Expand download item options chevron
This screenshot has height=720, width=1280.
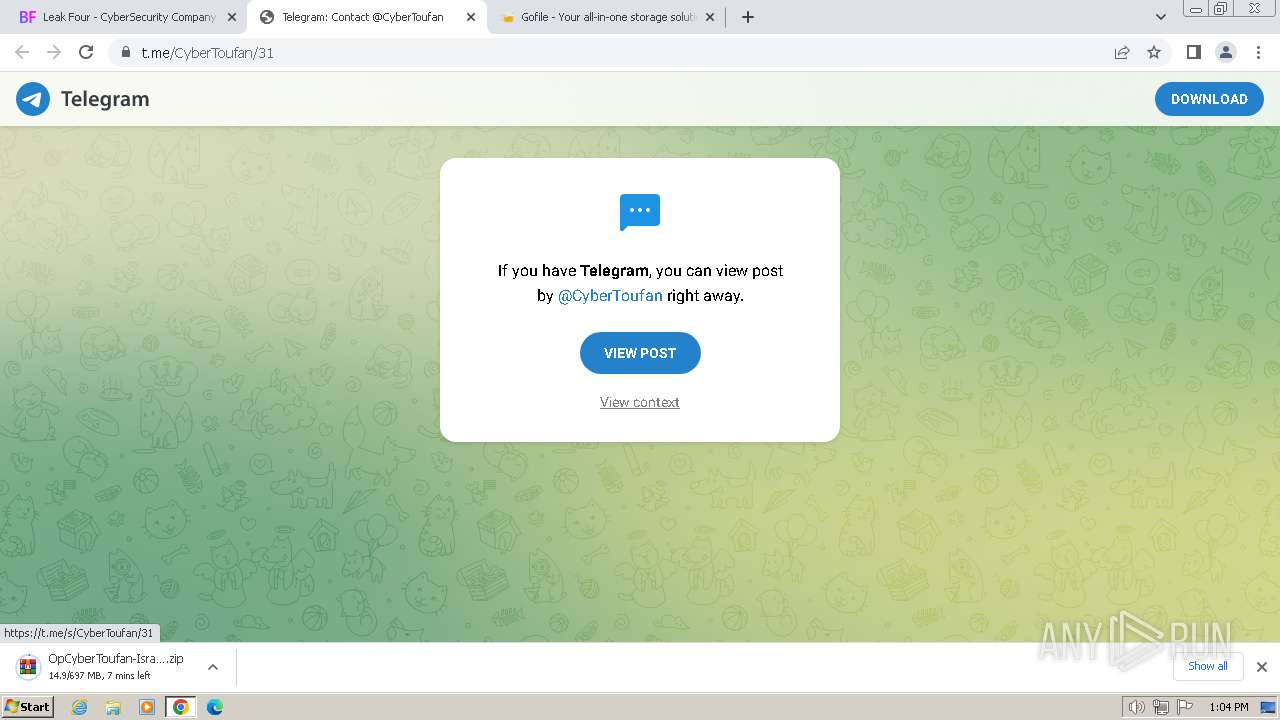213,667
